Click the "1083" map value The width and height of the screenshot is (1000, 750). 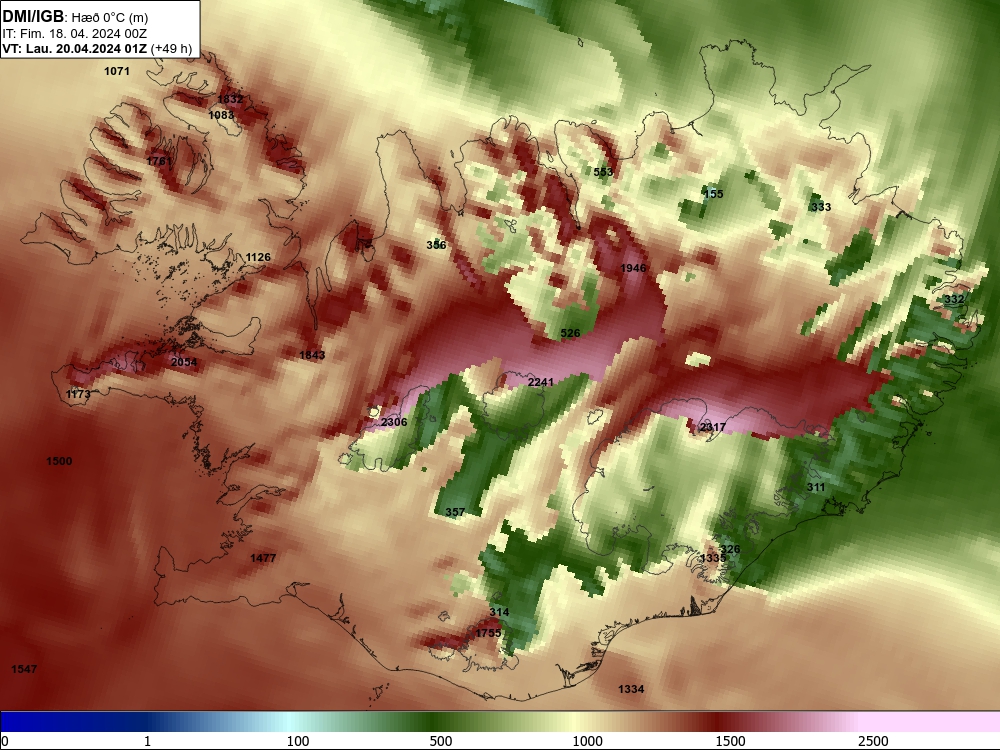tap(221, 115)
